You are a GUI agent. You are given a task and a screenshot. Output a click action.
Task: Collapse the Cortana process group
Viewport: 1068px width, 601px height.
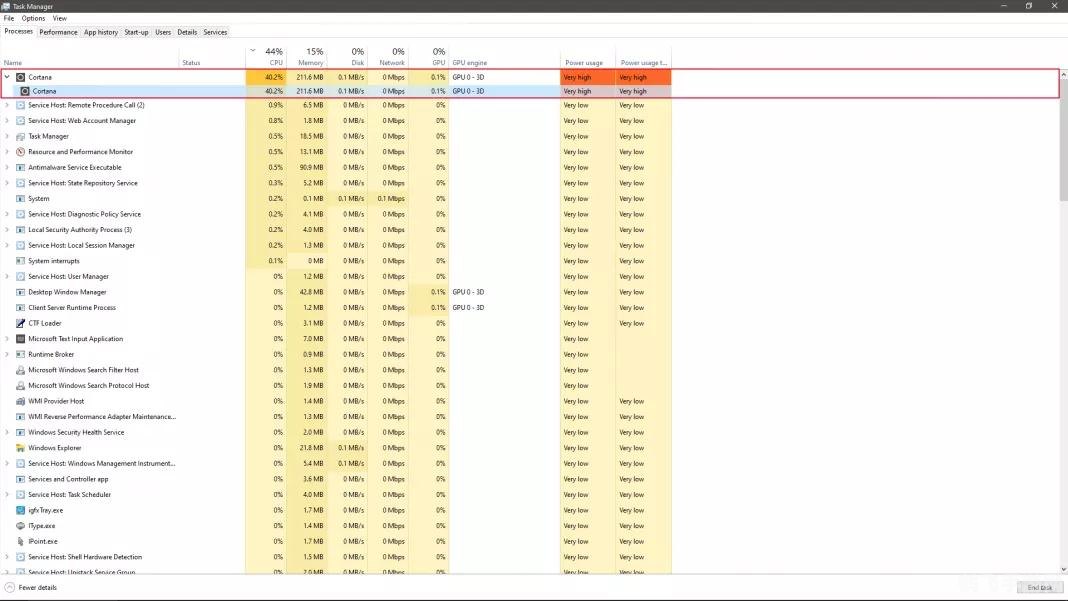7,77
